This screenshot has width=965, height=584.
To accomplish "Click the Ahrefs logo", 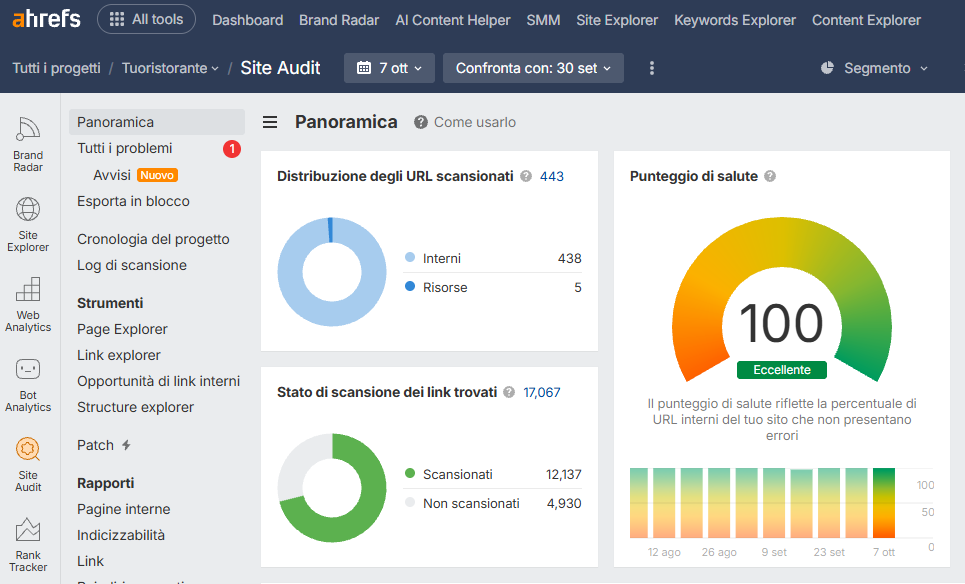I will tap(46, 19).
